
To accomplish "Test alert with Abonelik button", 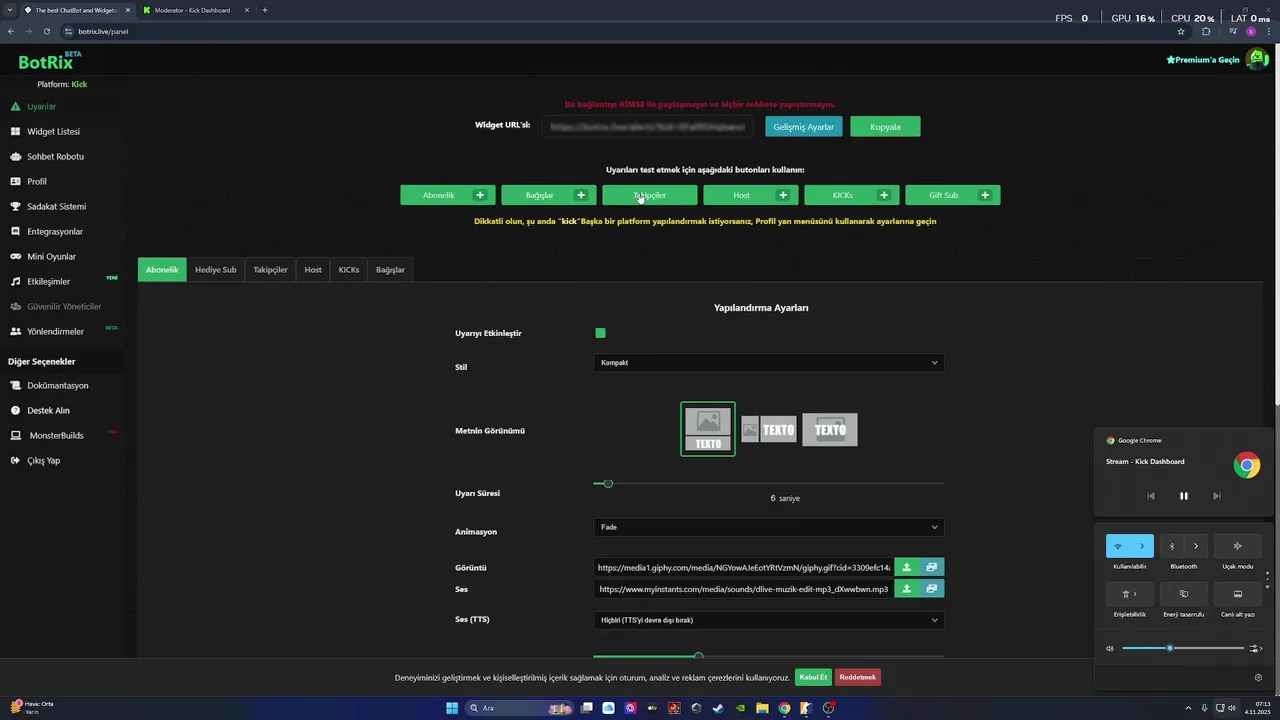I will tap(448, 195).
